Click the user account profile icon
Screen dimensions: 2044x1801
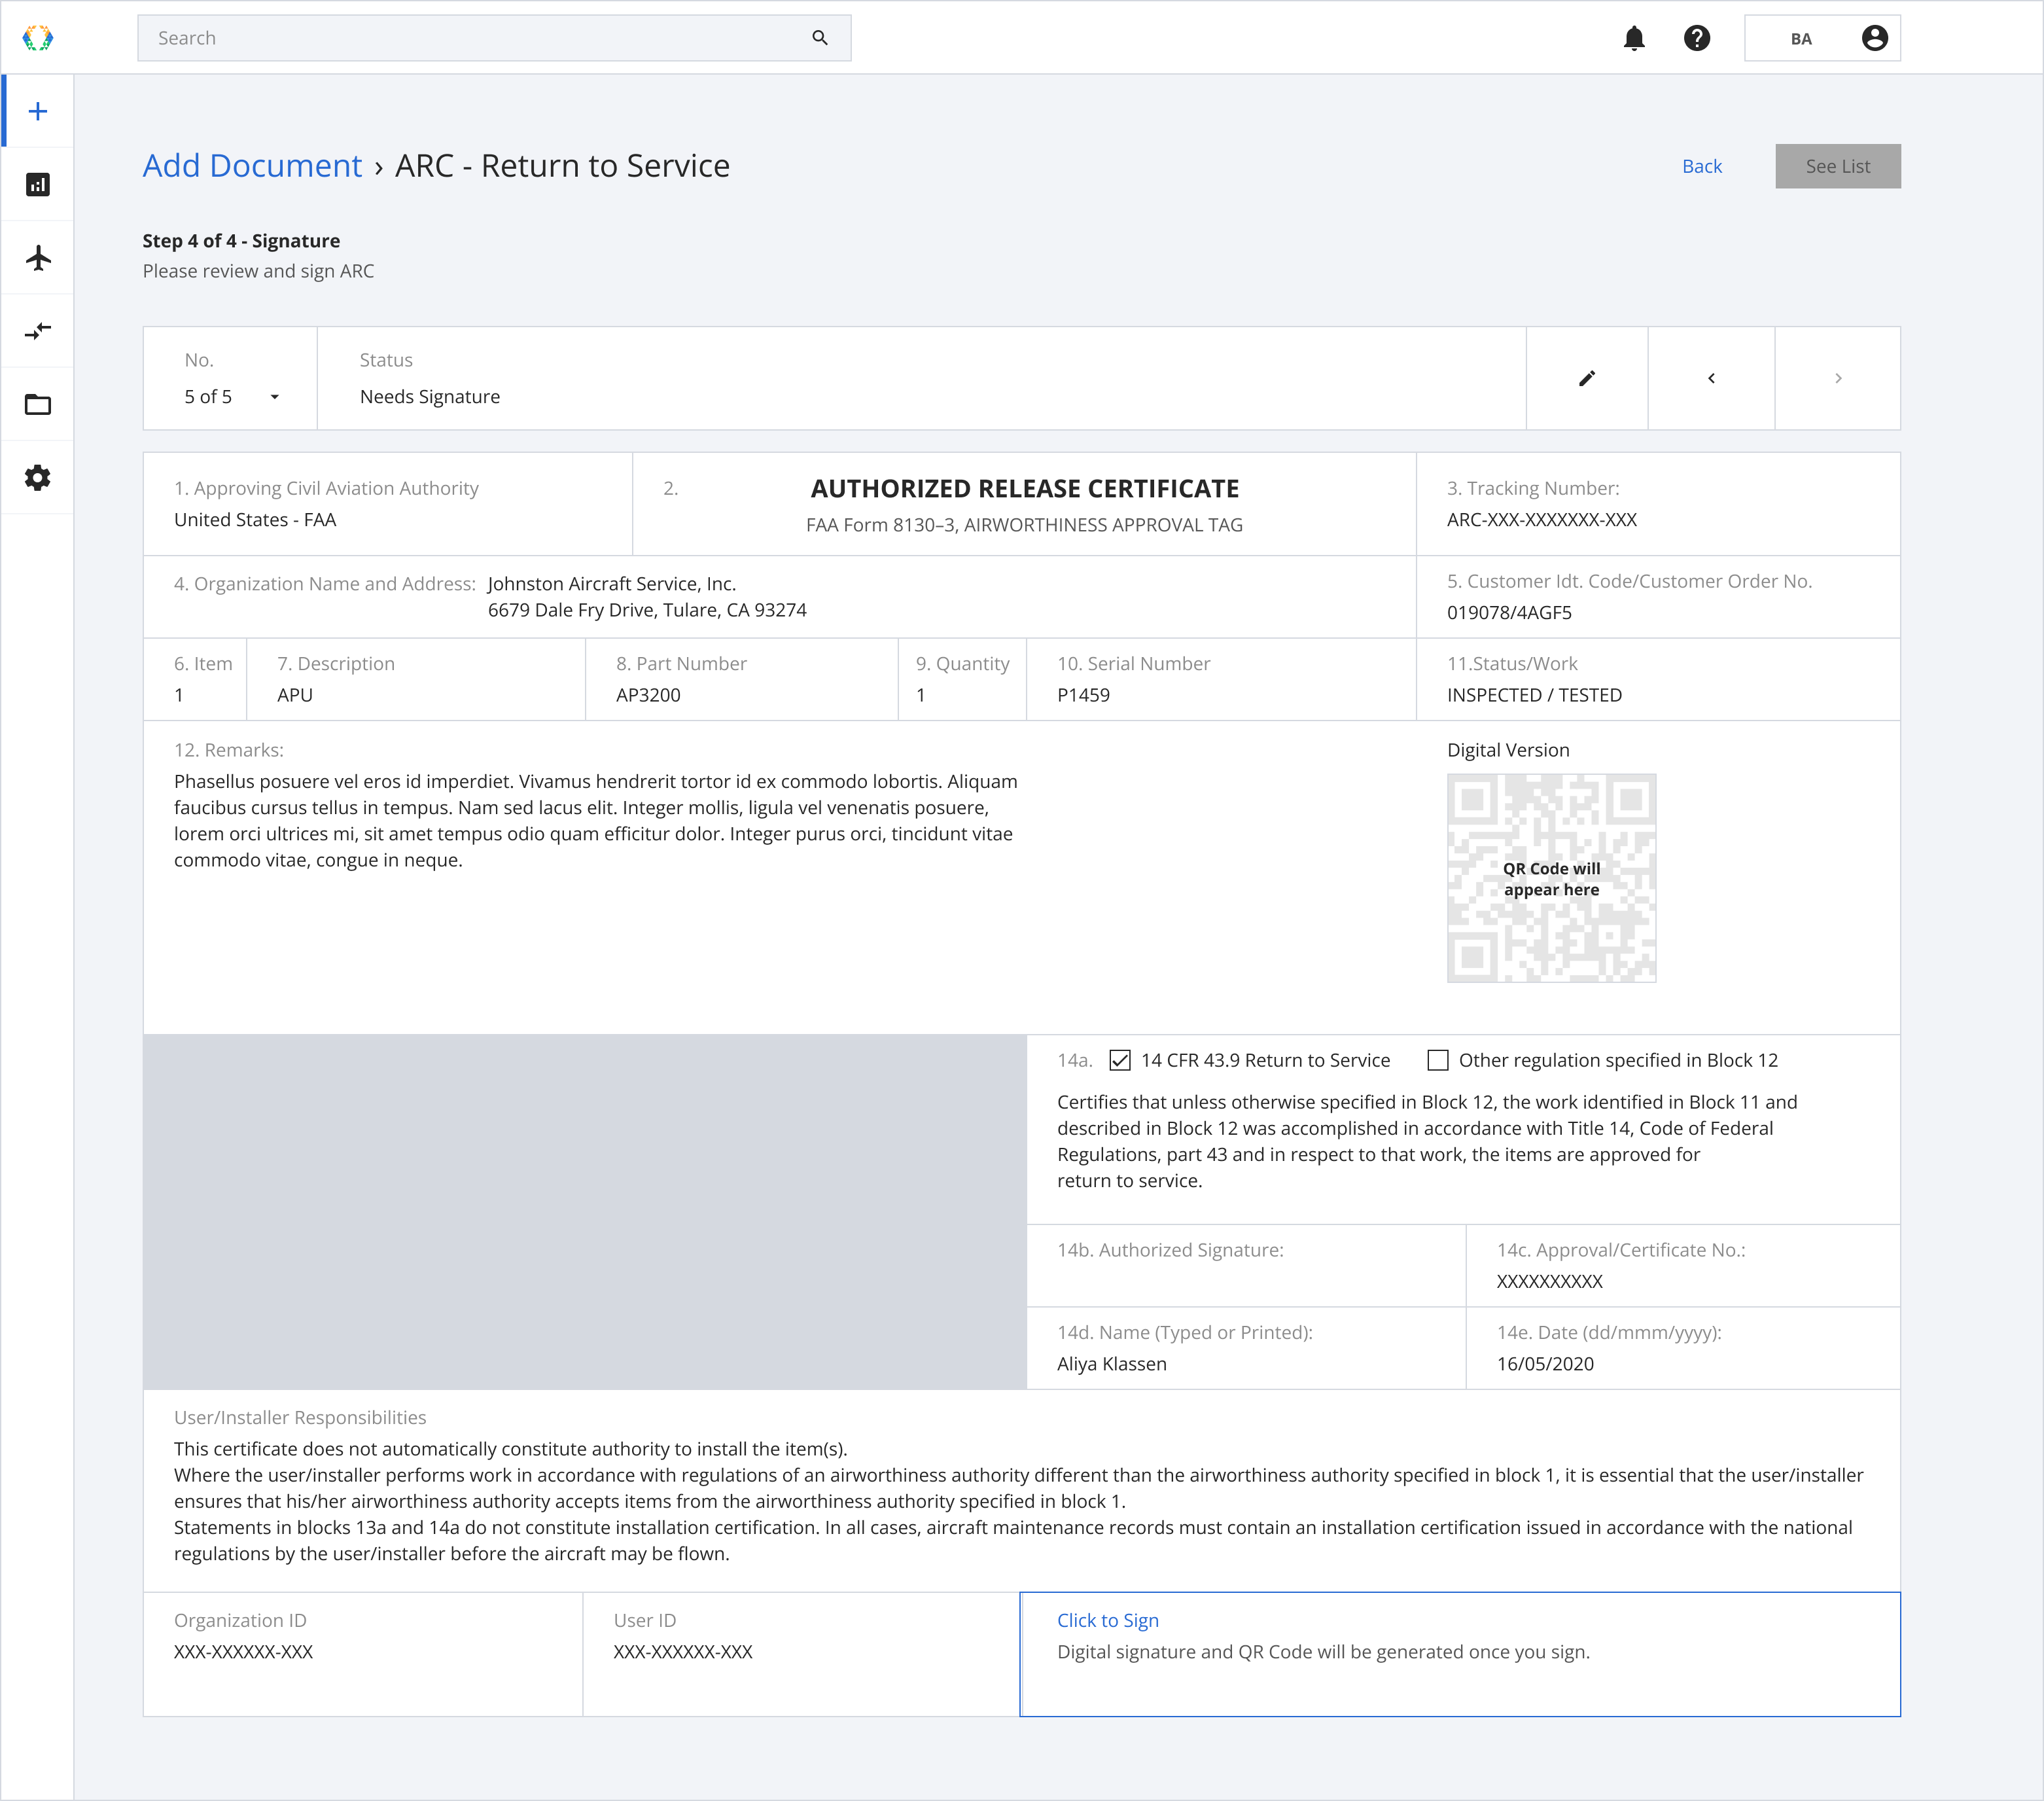click(x=1874, y=37)
